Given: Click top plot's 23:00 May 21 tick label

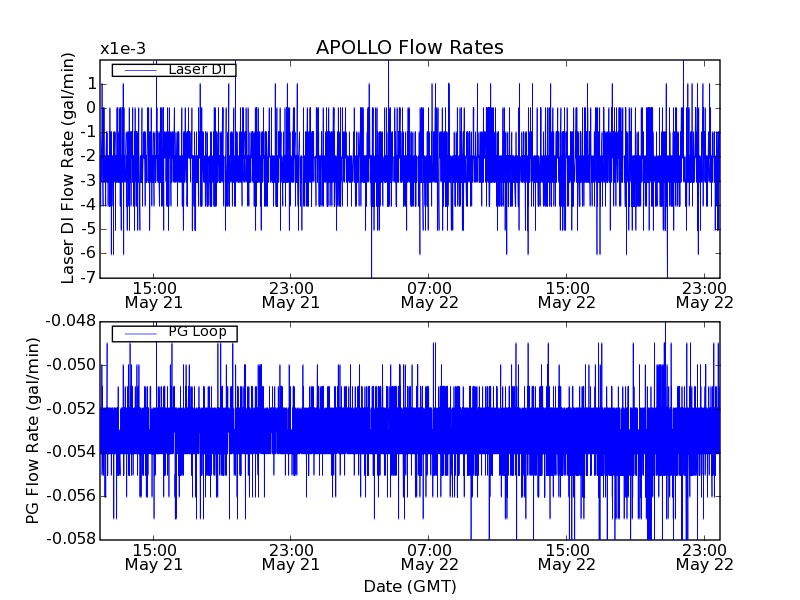Looking at the screenshot, I should click(x=290, y=294).
